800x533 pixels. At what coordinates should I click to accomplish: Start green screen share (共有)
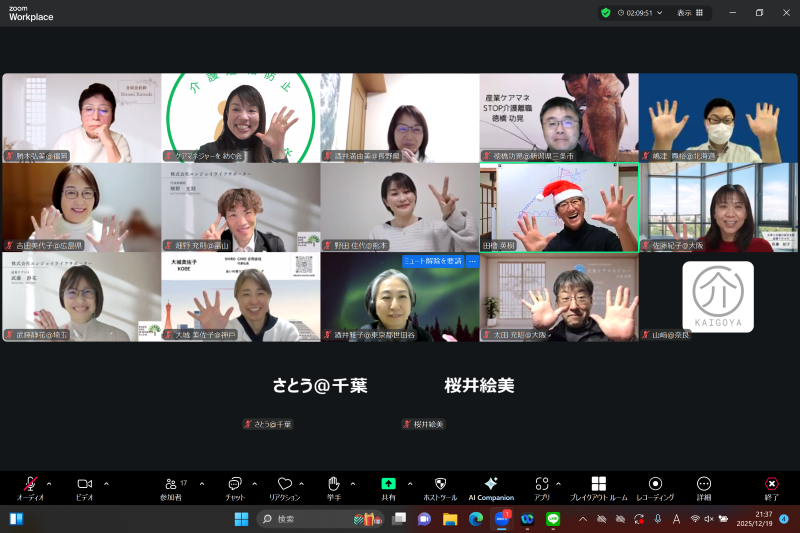388,486
